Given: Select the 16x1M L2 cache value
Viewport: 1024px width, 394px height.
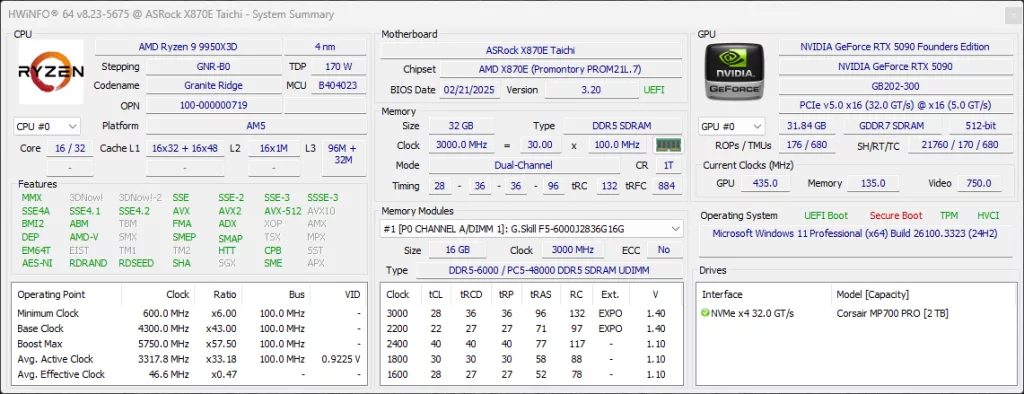Looking at the screenshot, I should click(274, 148).
